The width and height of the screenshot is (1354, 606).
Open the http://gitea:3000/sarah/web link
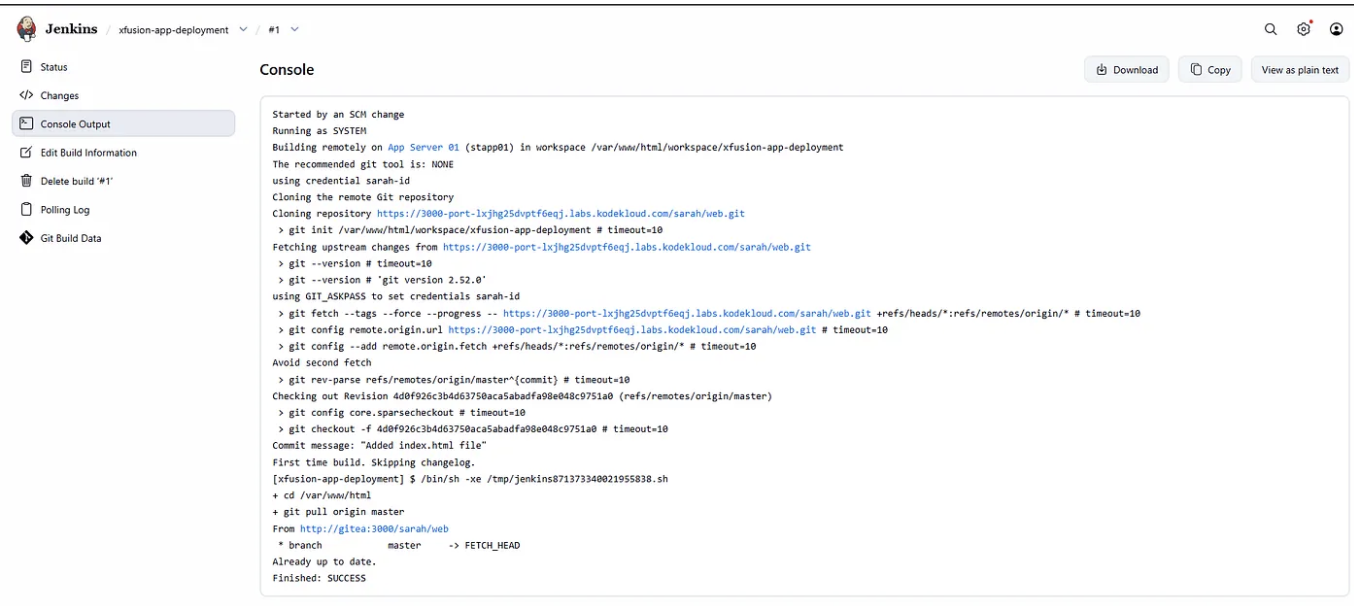[374, 528]
